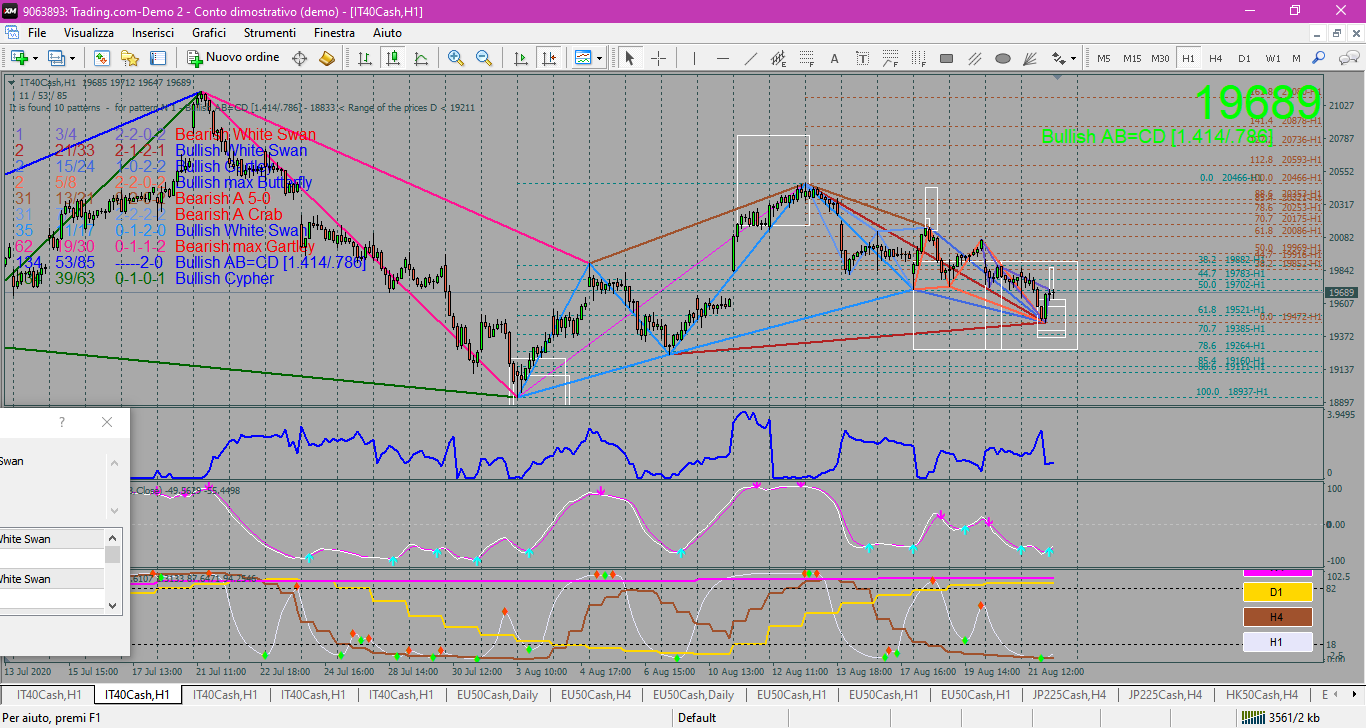Switch timeframe to H4
The image size is (1366, 728).
[x=1216, y=58]
